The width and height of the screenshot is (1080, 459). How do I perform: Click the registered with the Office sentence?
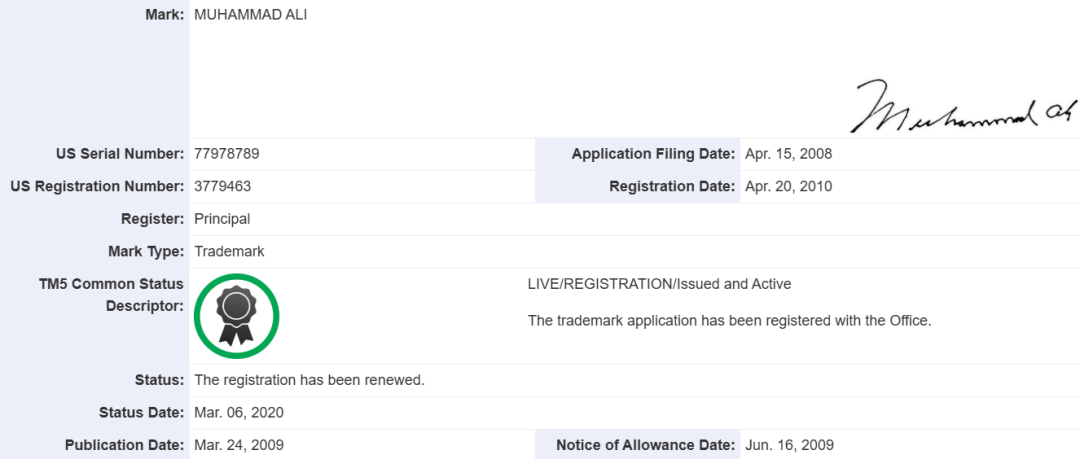[x=729, y=321]
